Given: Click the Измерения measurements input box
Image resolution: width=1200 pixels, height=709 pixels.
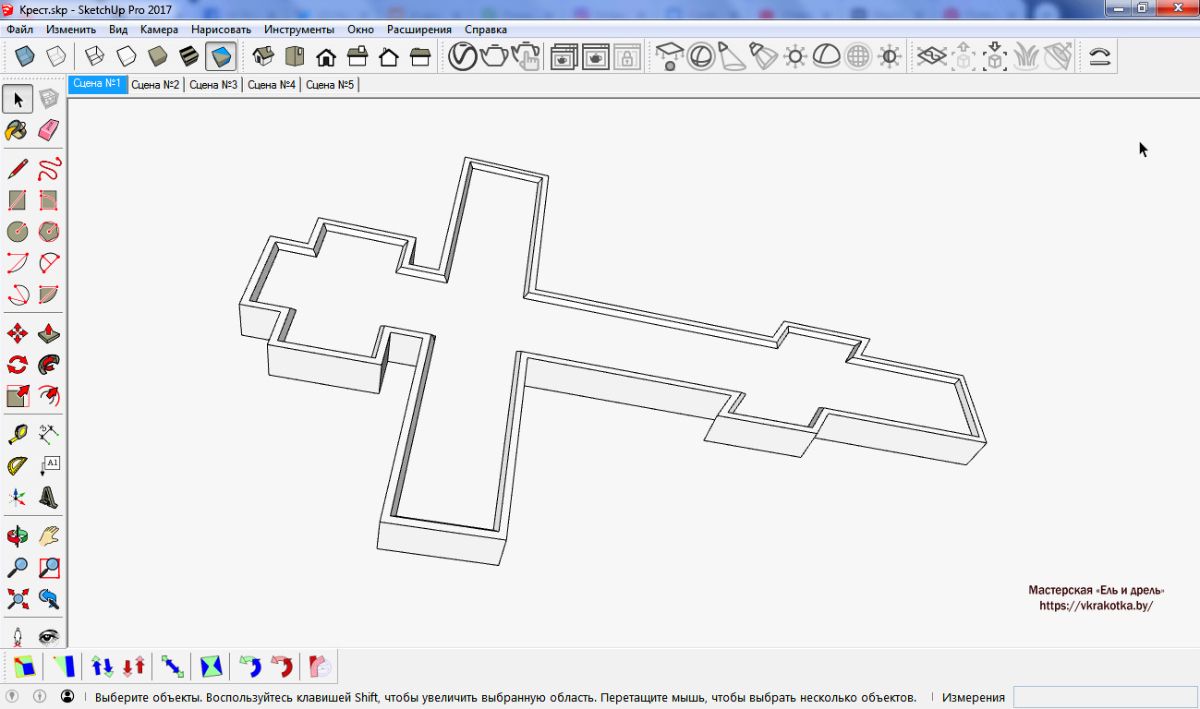Looking at the screenshot, I should [1104, 697].
